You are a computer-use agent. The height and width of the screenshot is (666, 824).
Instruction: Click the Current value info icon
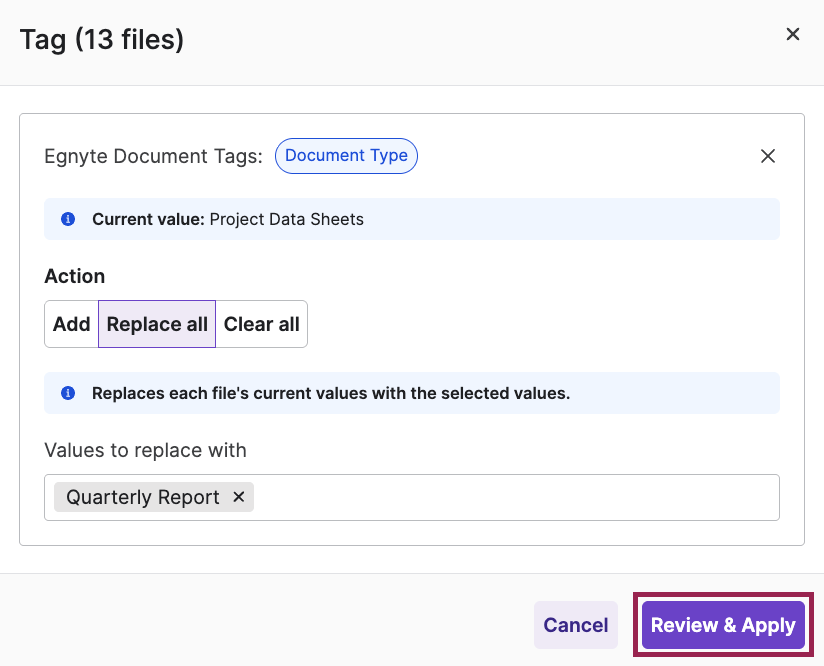[68, 219]
